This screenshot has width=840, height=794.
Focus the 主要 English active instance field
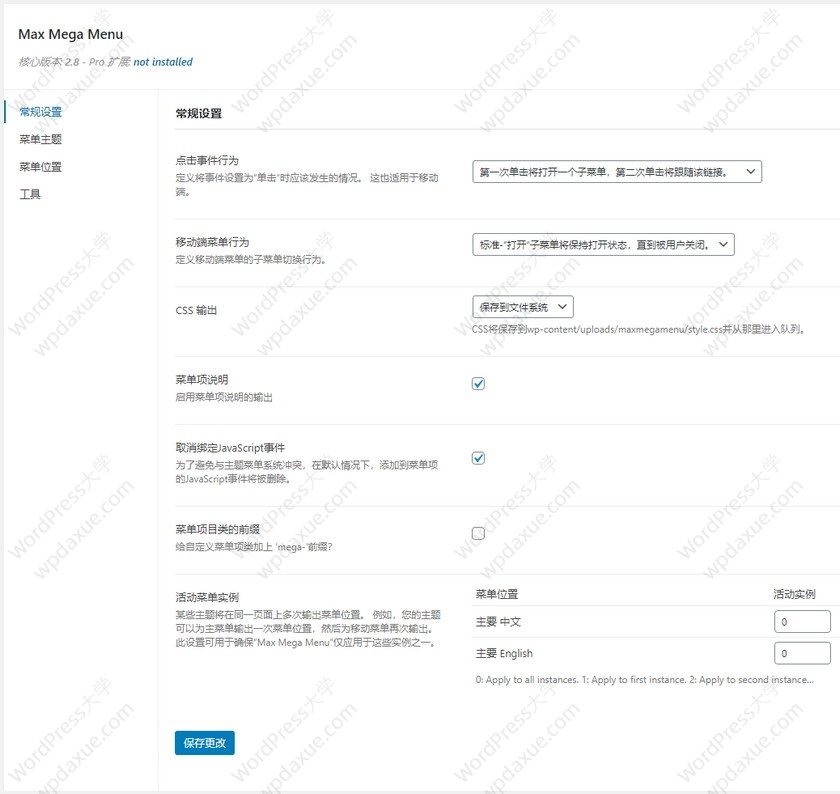(802, 653)
